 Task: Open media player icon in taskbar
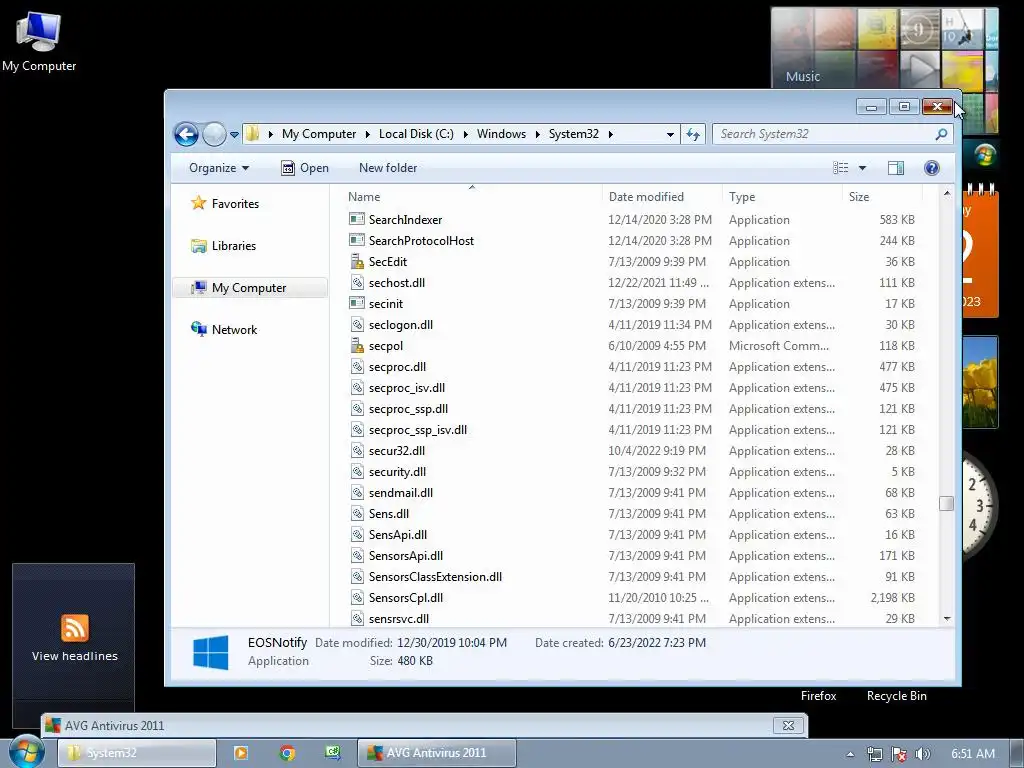click(x=241, y=753)
